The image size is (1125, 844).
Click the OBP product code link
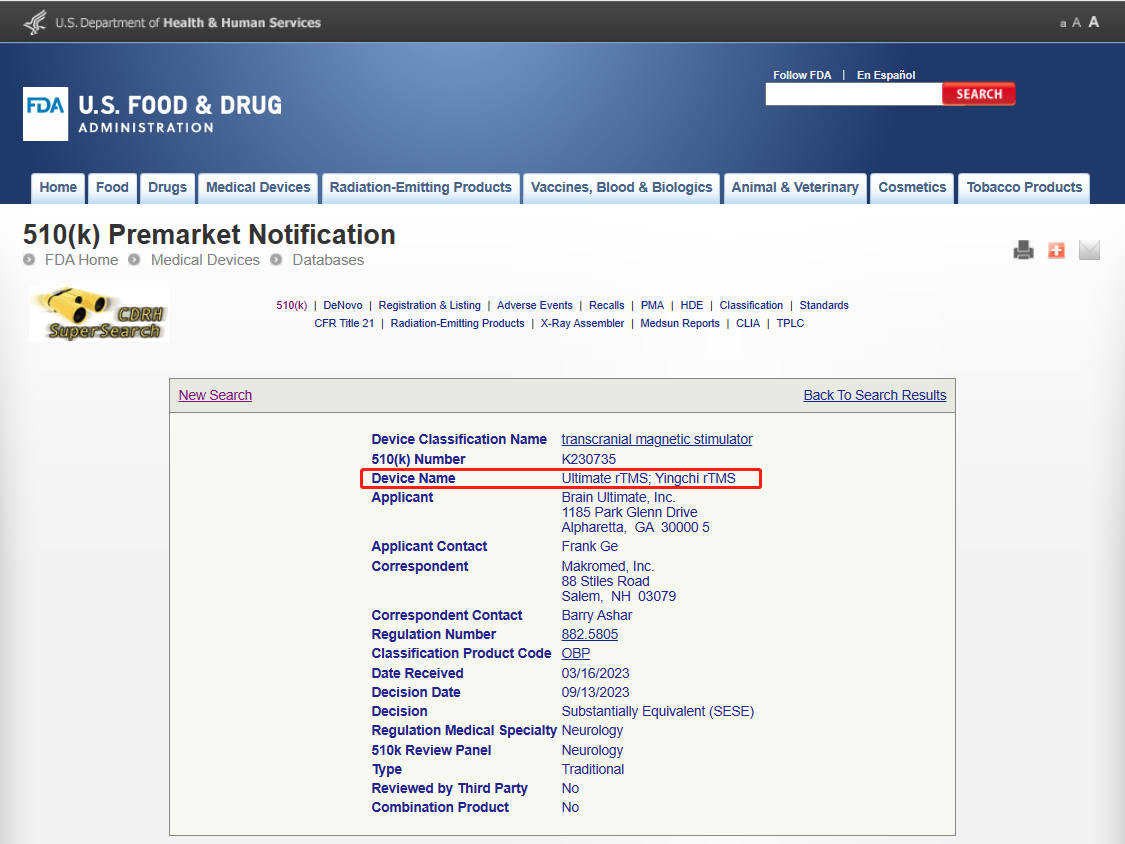coord(576,653)
